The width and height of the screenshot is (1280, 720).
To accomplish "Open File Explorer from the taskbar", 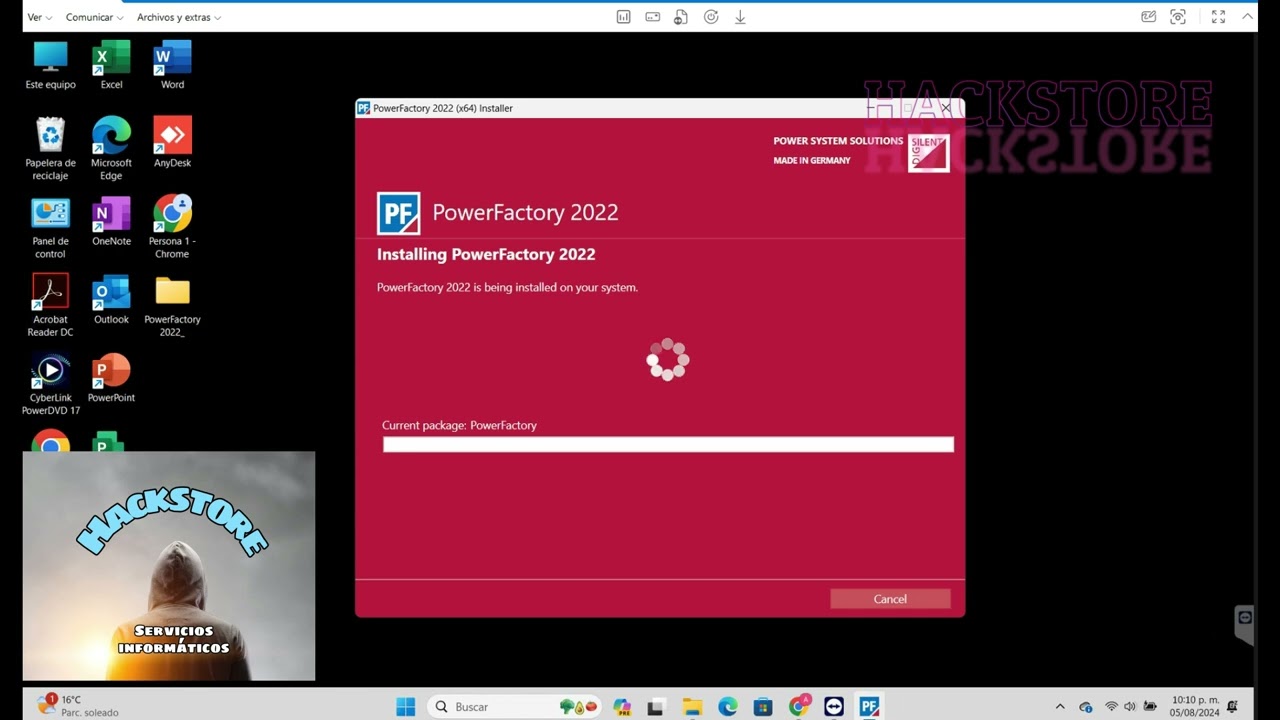I will [x=692, y=707].
